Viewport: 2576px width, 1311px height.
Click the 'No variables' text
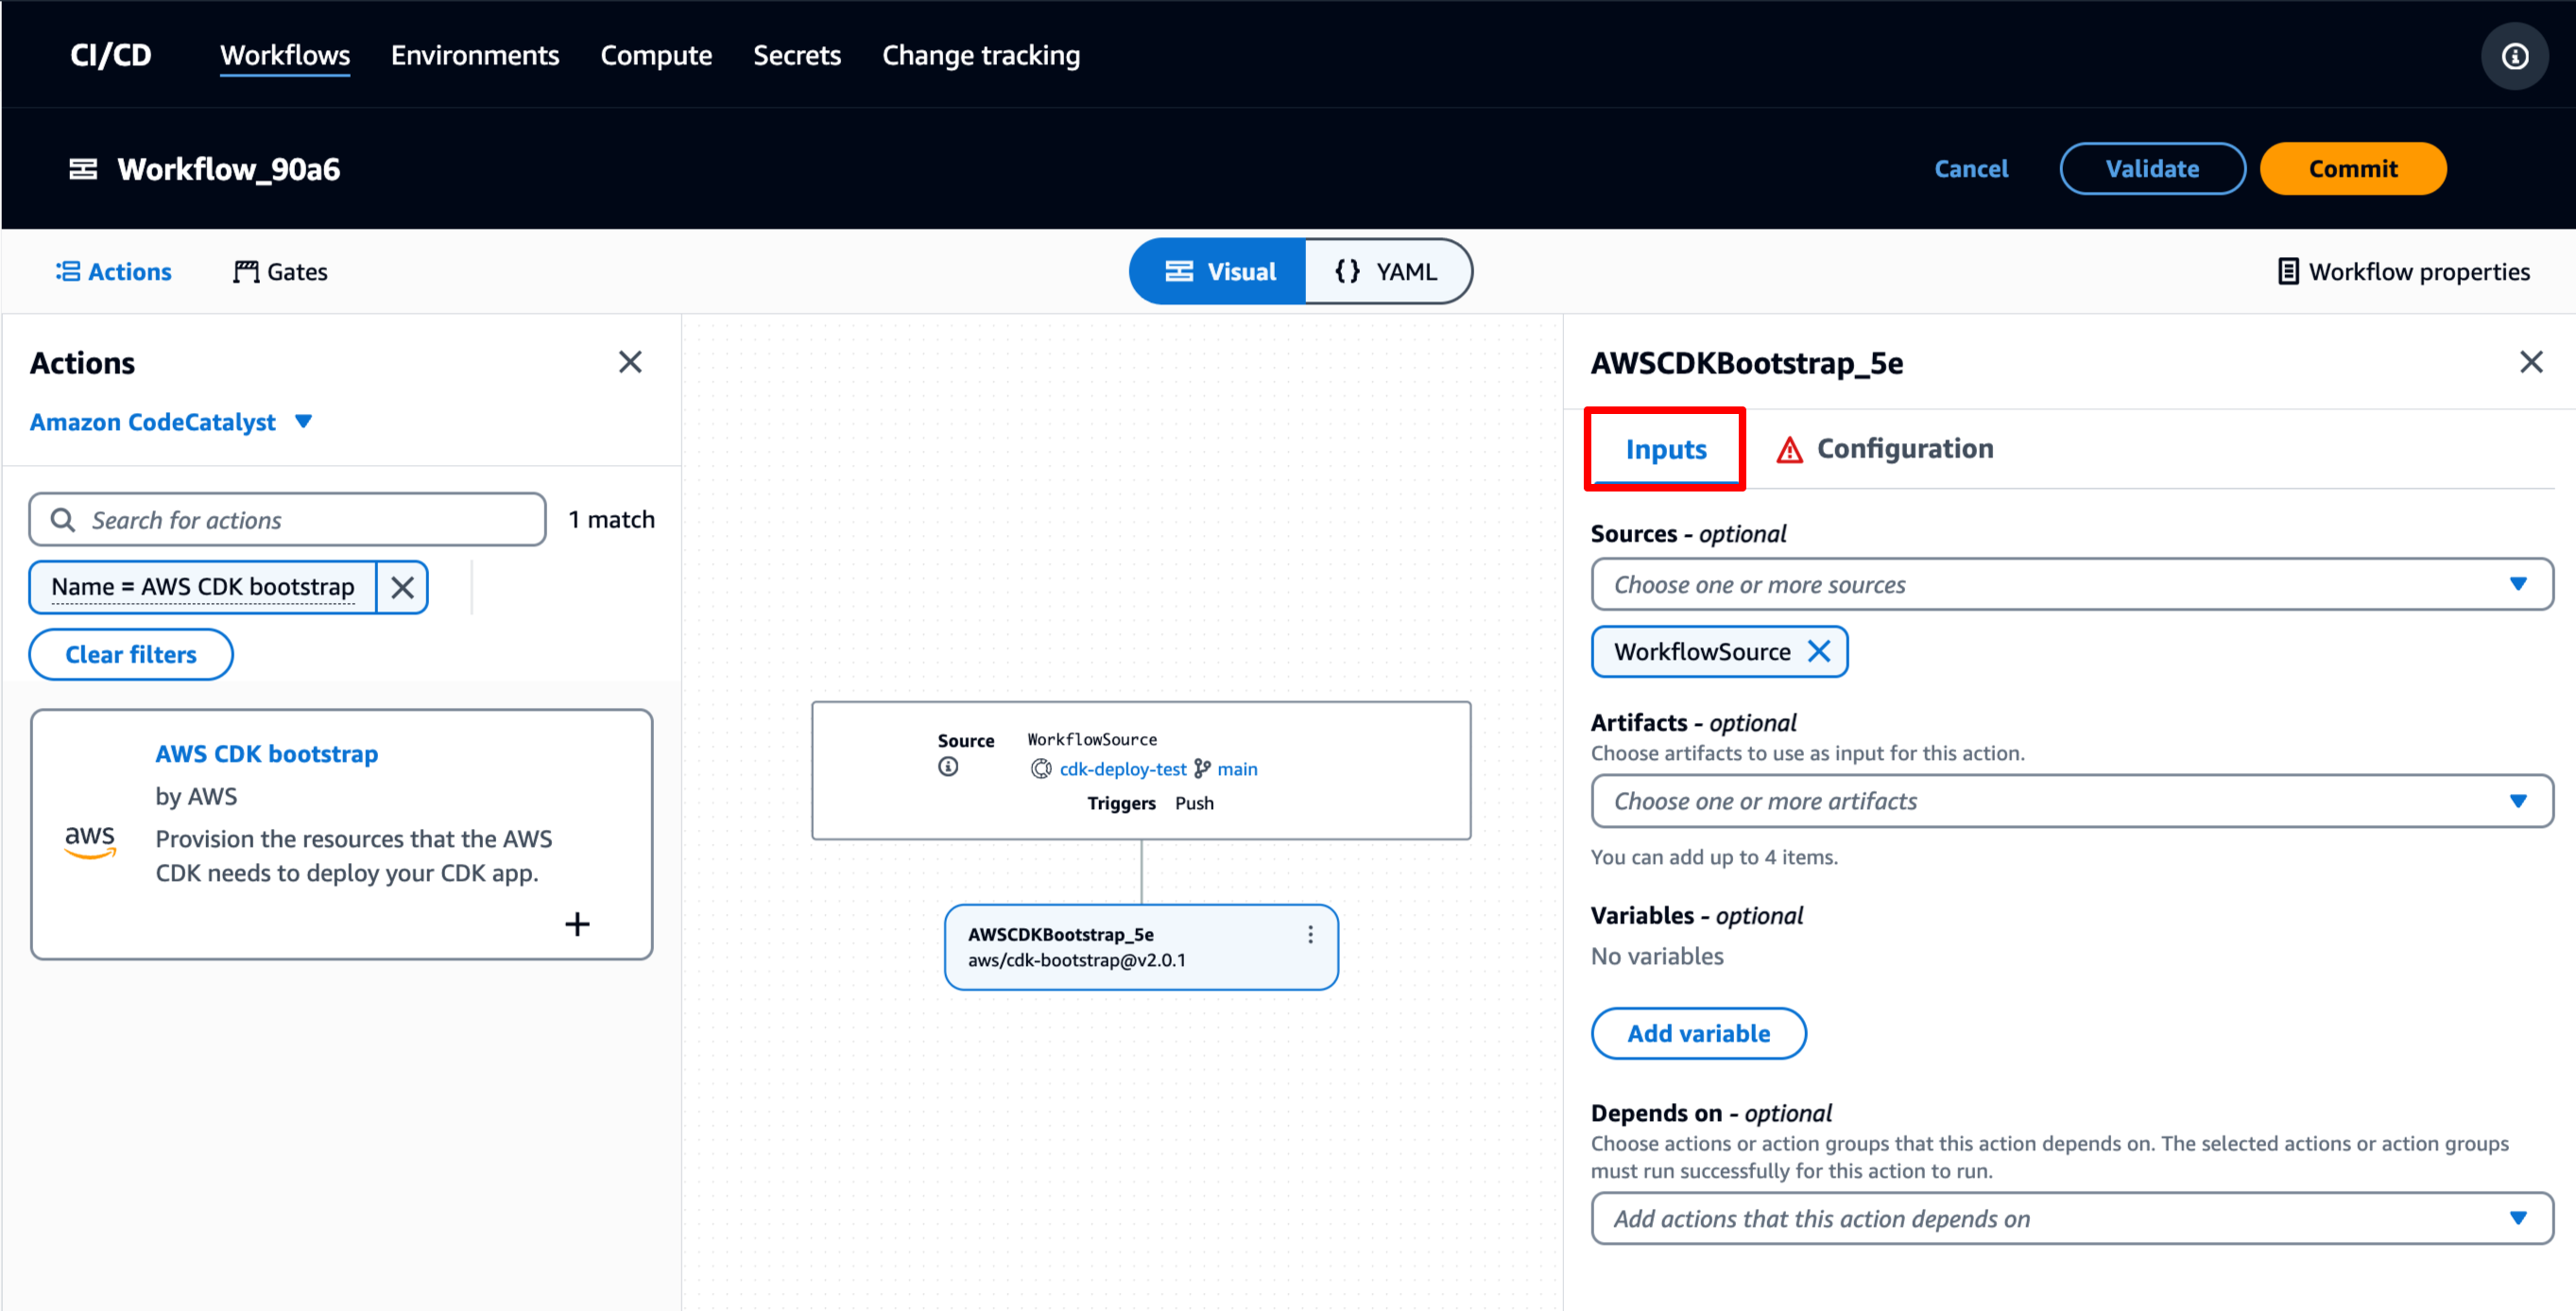[1657, 957]
